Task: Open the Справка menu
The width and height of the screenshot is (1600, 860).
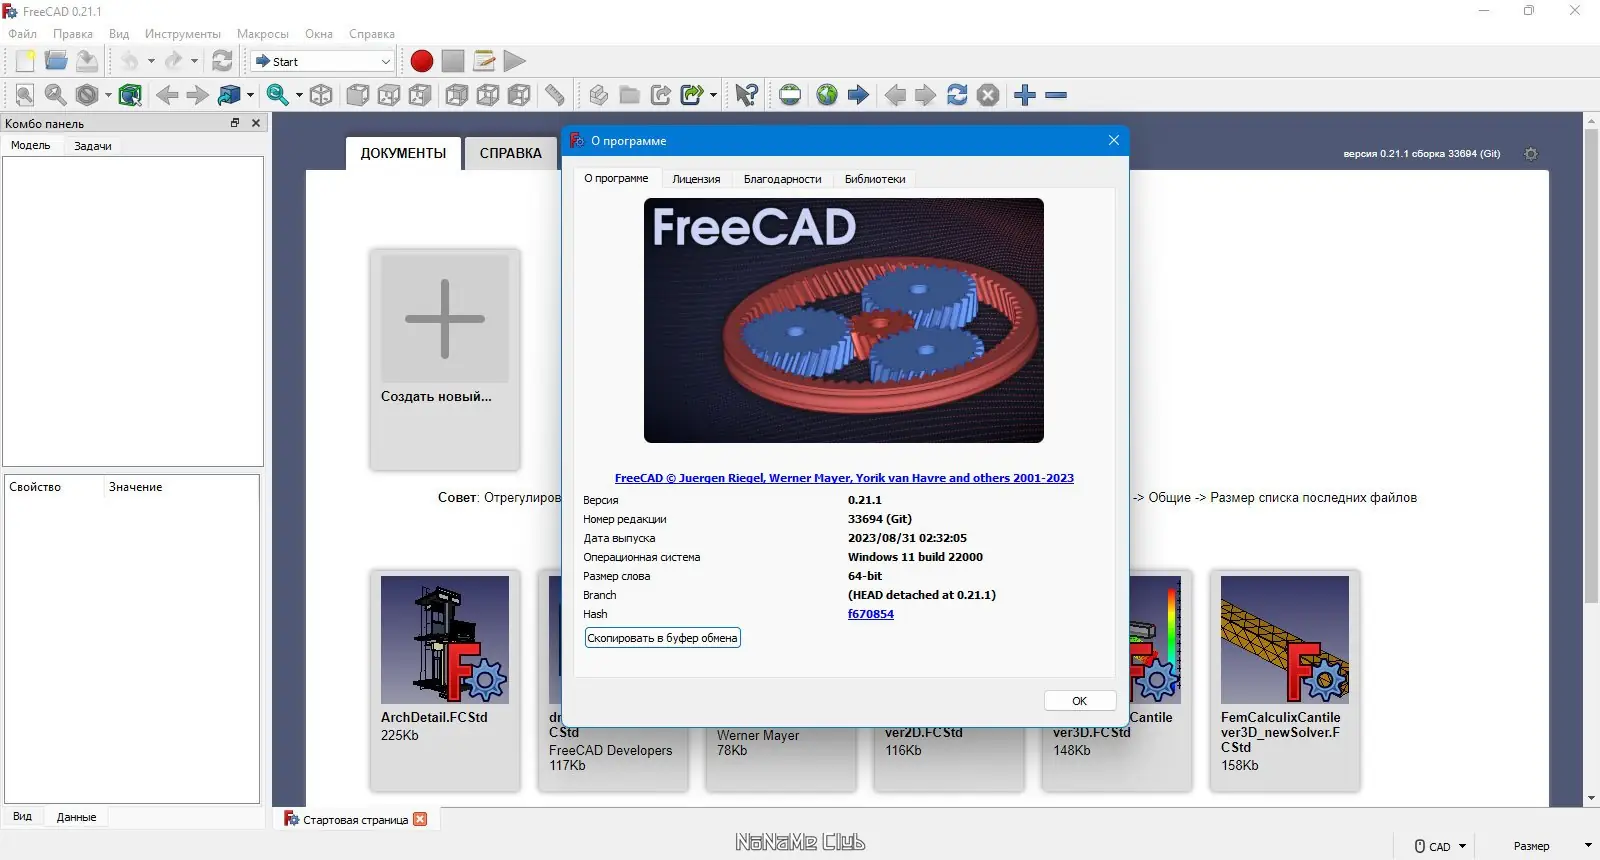Action: [372, 34]
